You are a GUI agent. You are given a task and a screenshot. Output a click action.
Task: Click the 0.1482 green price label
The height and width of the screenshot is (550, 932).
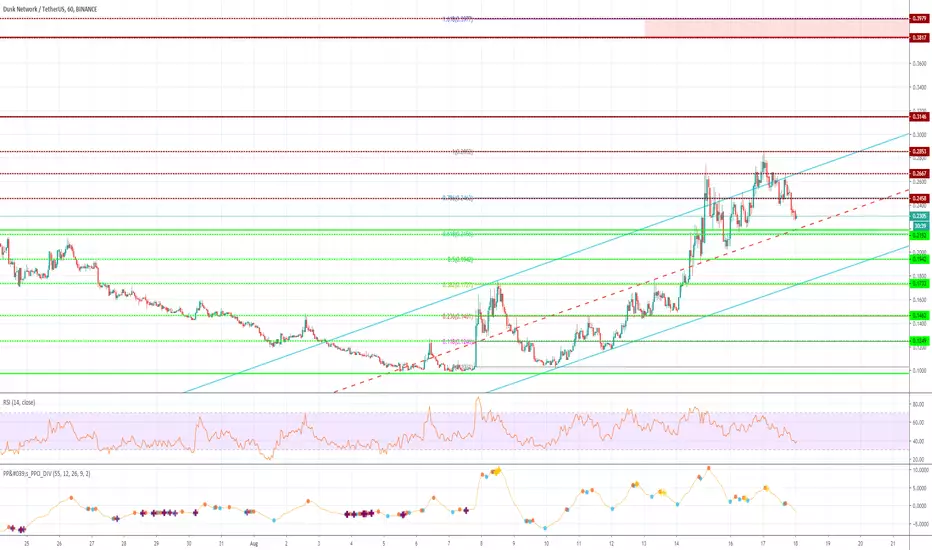tap(920, 316)
